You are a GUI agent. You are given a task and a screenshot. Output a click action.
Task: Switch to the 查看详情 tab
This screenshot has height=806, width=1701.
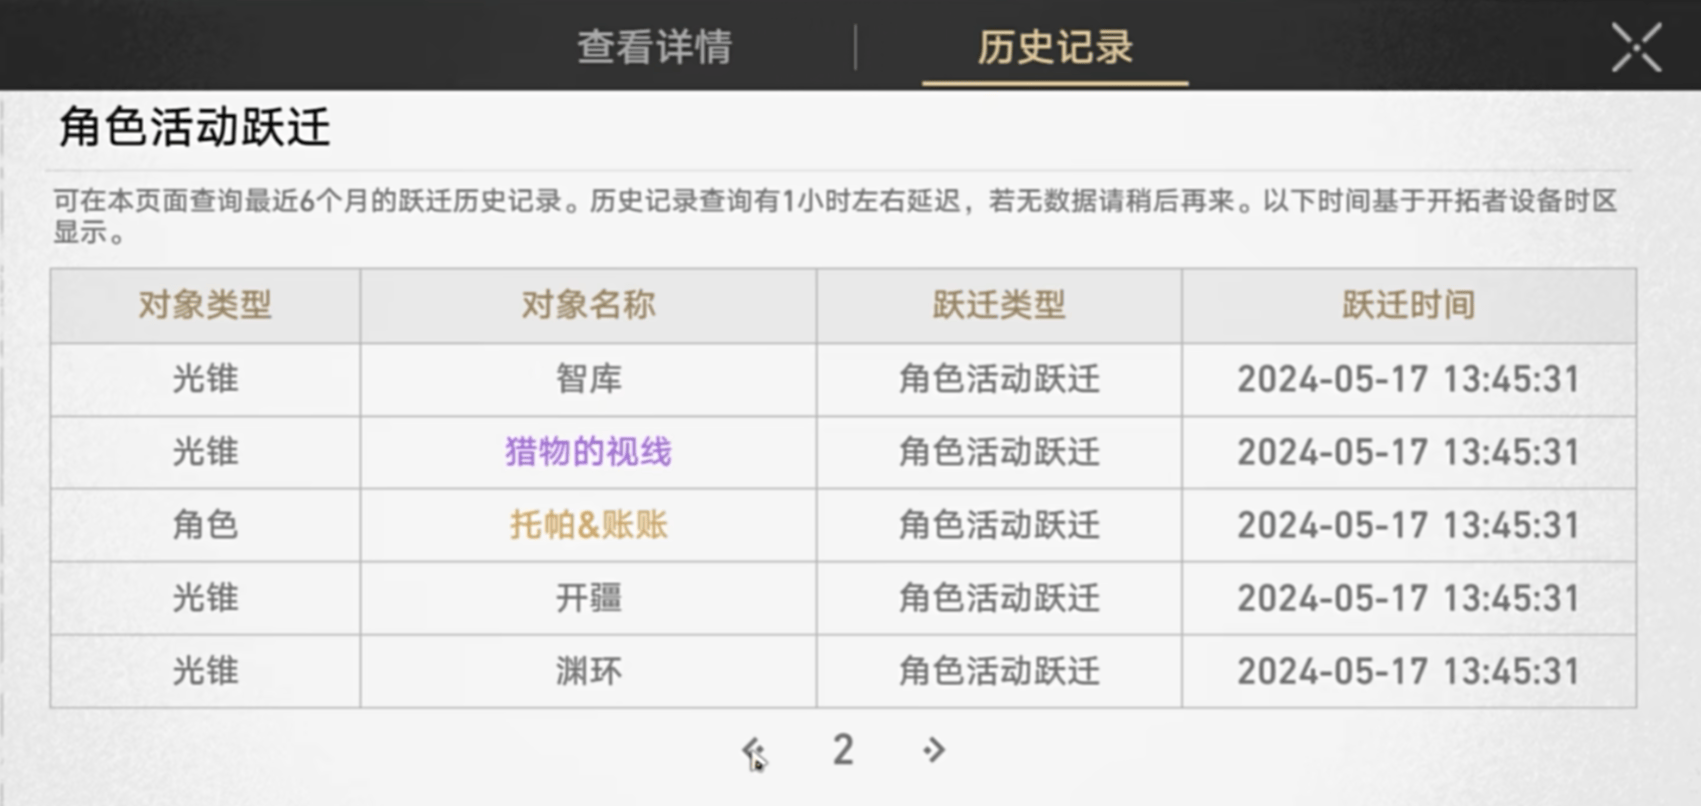tap(655, 47)
